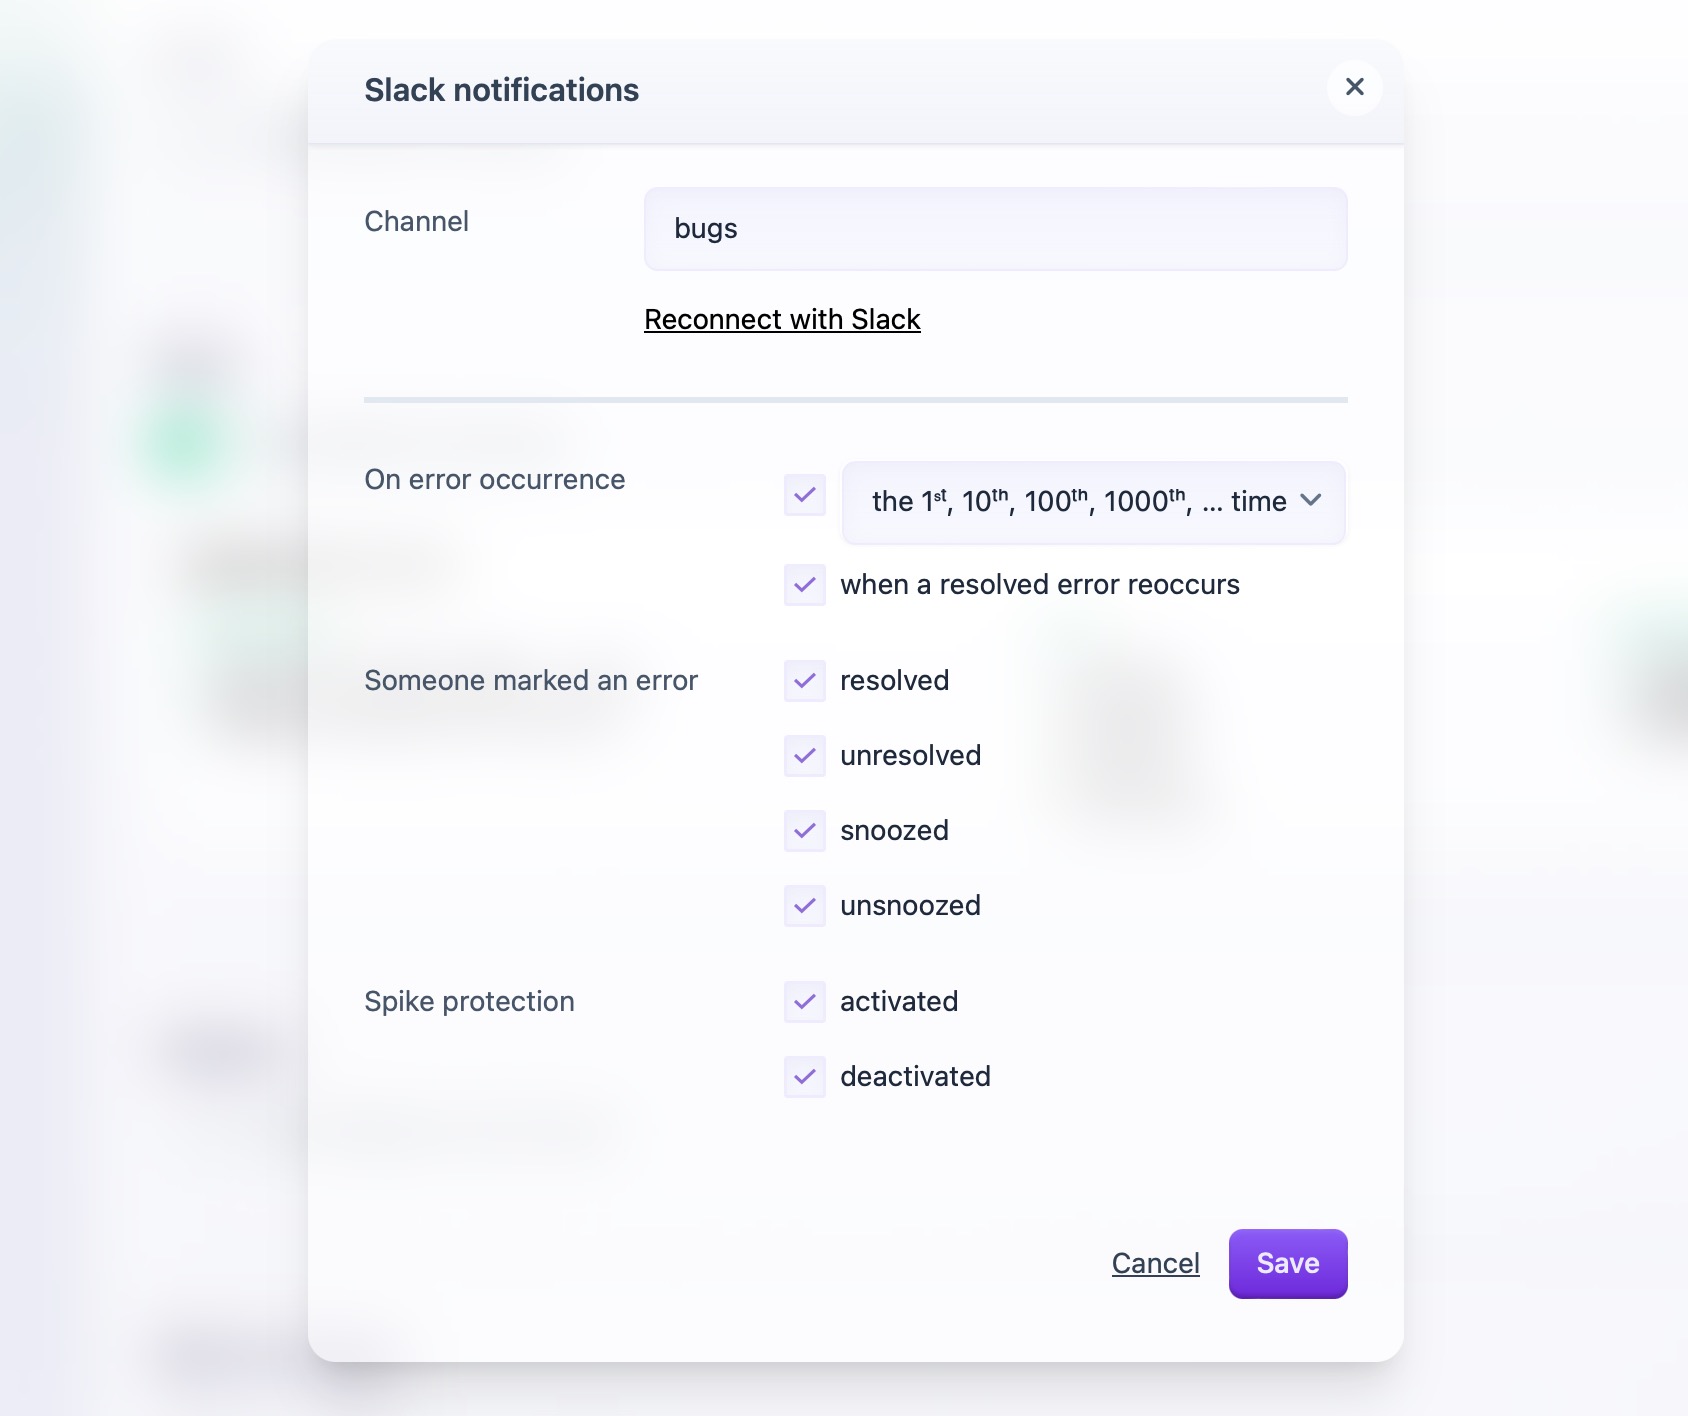1688x1416 pixels.
Task: Click the chevron icon on the frequency dropdown
Action: (x=1313, y=503)
